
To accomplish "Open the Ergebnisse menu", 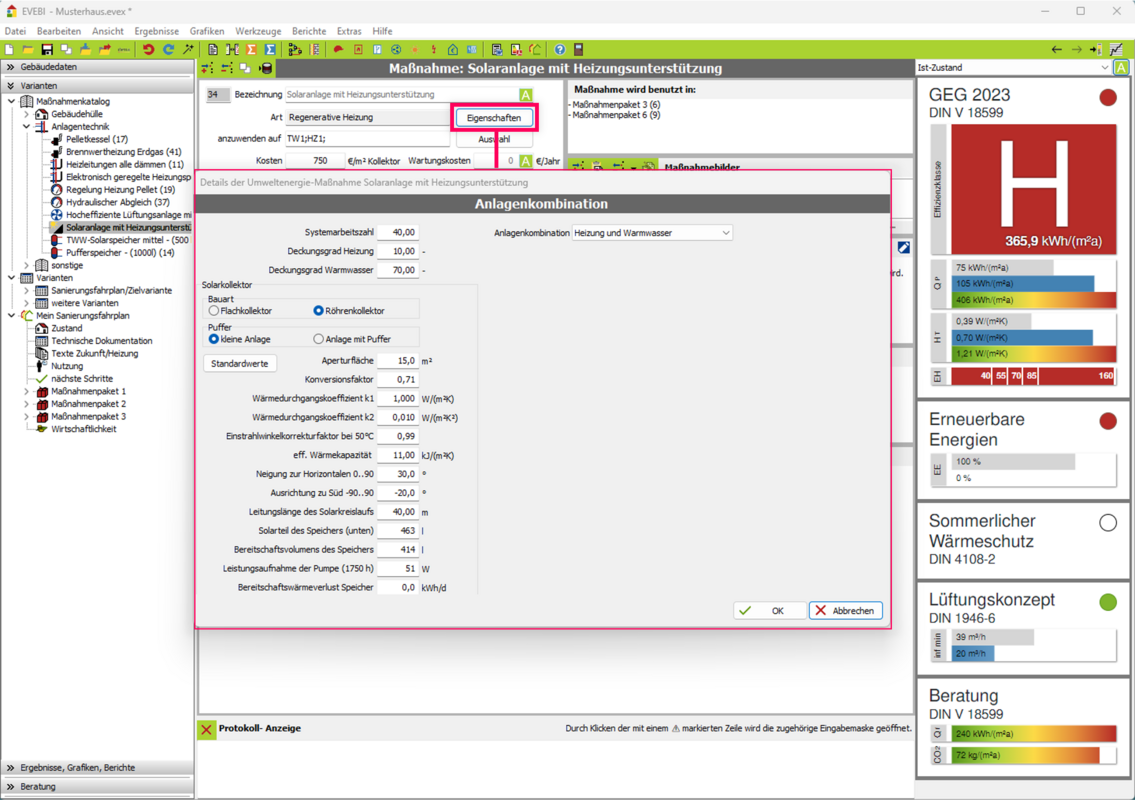I will point(156,31).
